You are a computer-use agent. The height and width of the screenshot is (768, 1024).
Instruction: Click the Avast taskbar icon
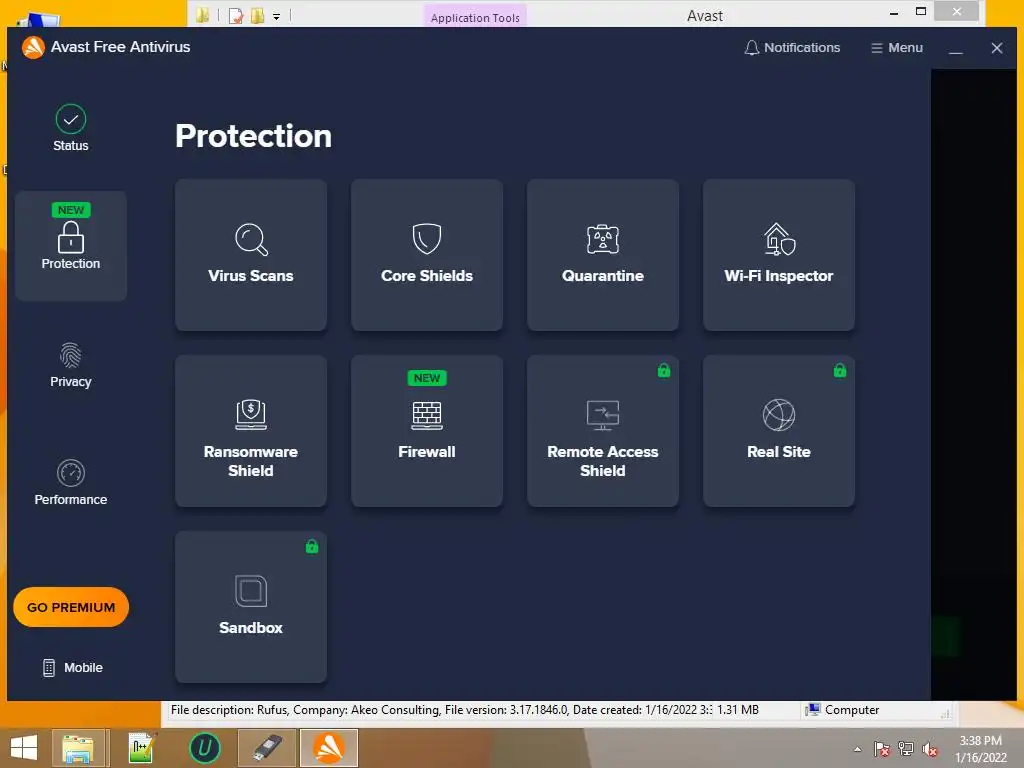(x=328, y=748)
